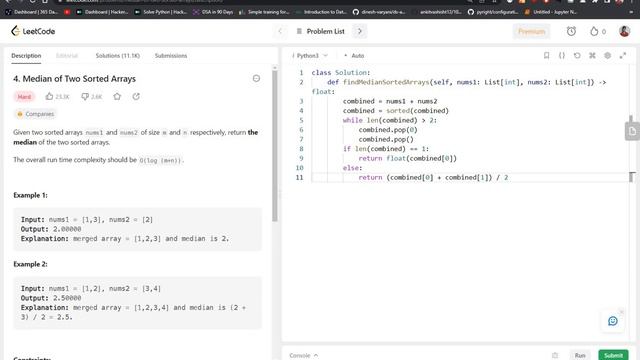Click the streak flame icon
Screen dimensions: 640x360
(x=594, y=31)
